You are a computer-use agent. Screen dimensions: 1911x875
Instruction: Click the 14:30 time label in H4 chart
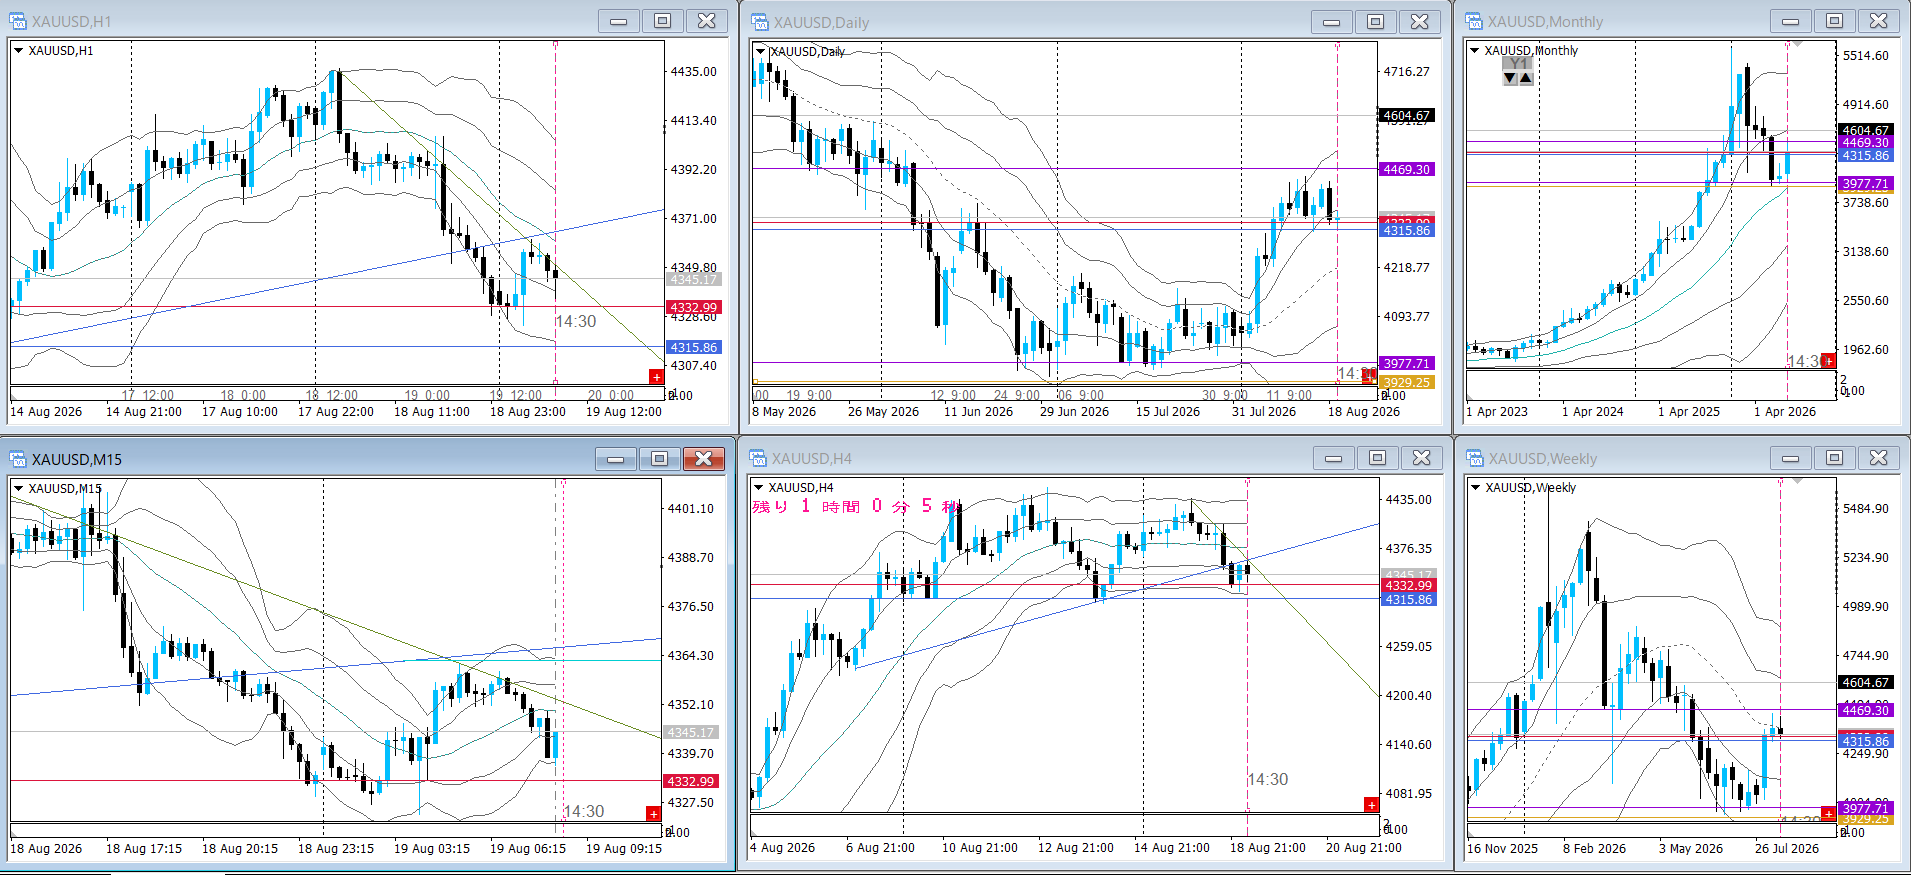click(x=1268, y=779)
